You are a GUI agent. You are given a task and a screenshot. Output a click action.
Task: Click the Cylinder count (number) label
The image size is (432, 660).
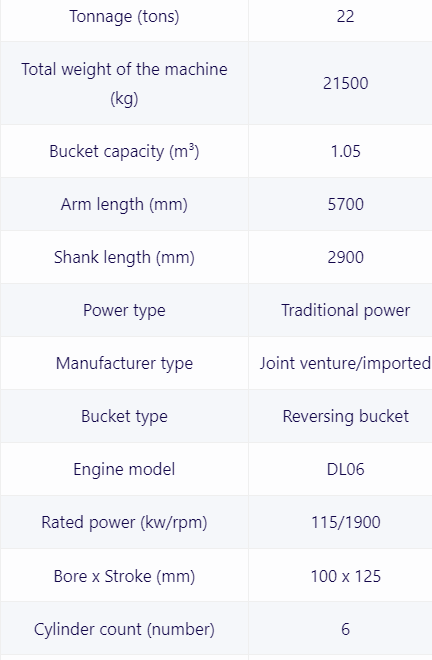(124, 630)
